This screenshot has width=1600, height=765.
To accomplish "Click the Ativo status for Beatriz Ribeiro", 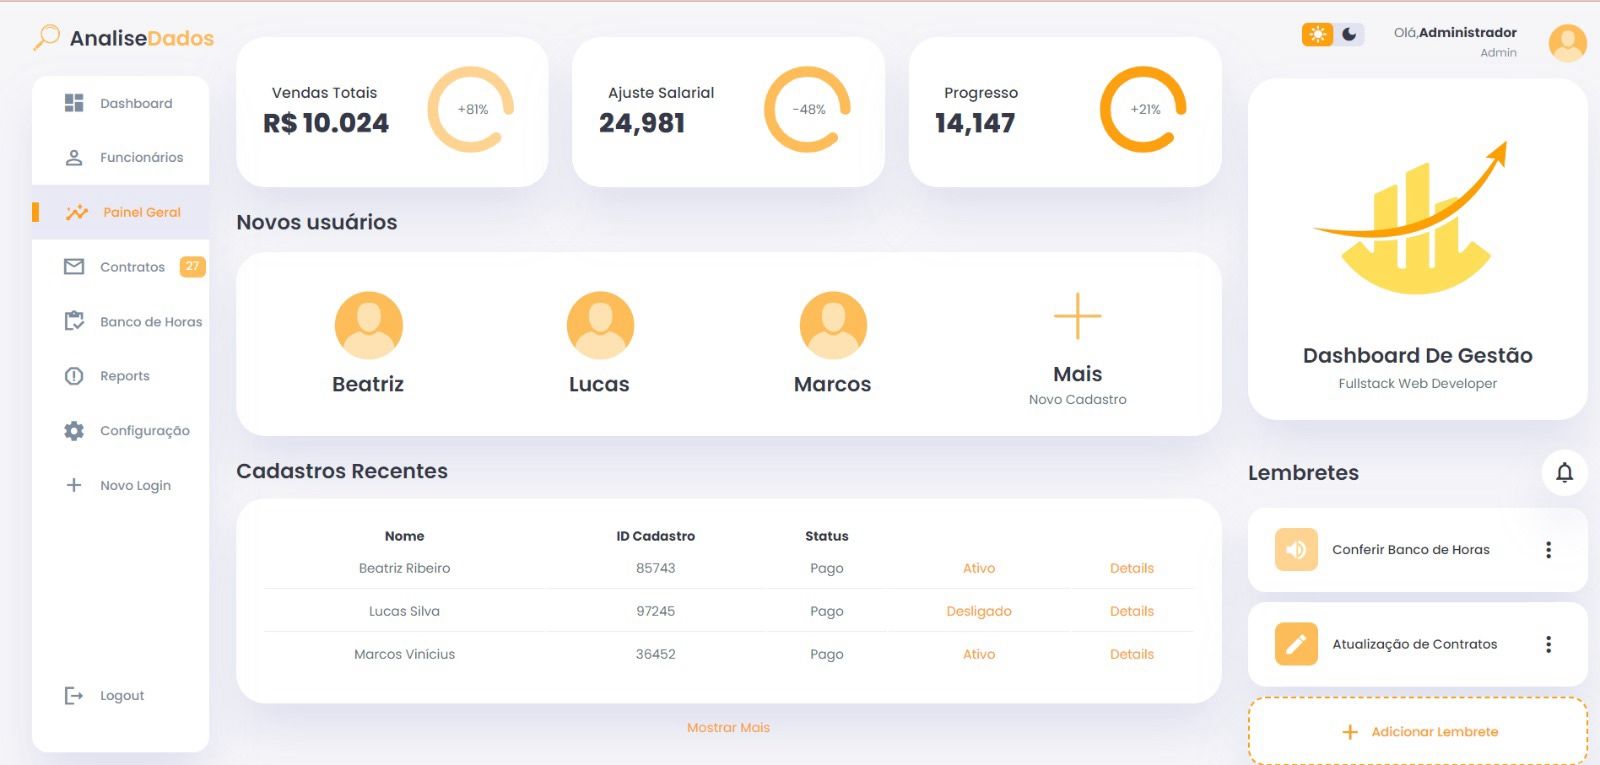I will (979, 568).
